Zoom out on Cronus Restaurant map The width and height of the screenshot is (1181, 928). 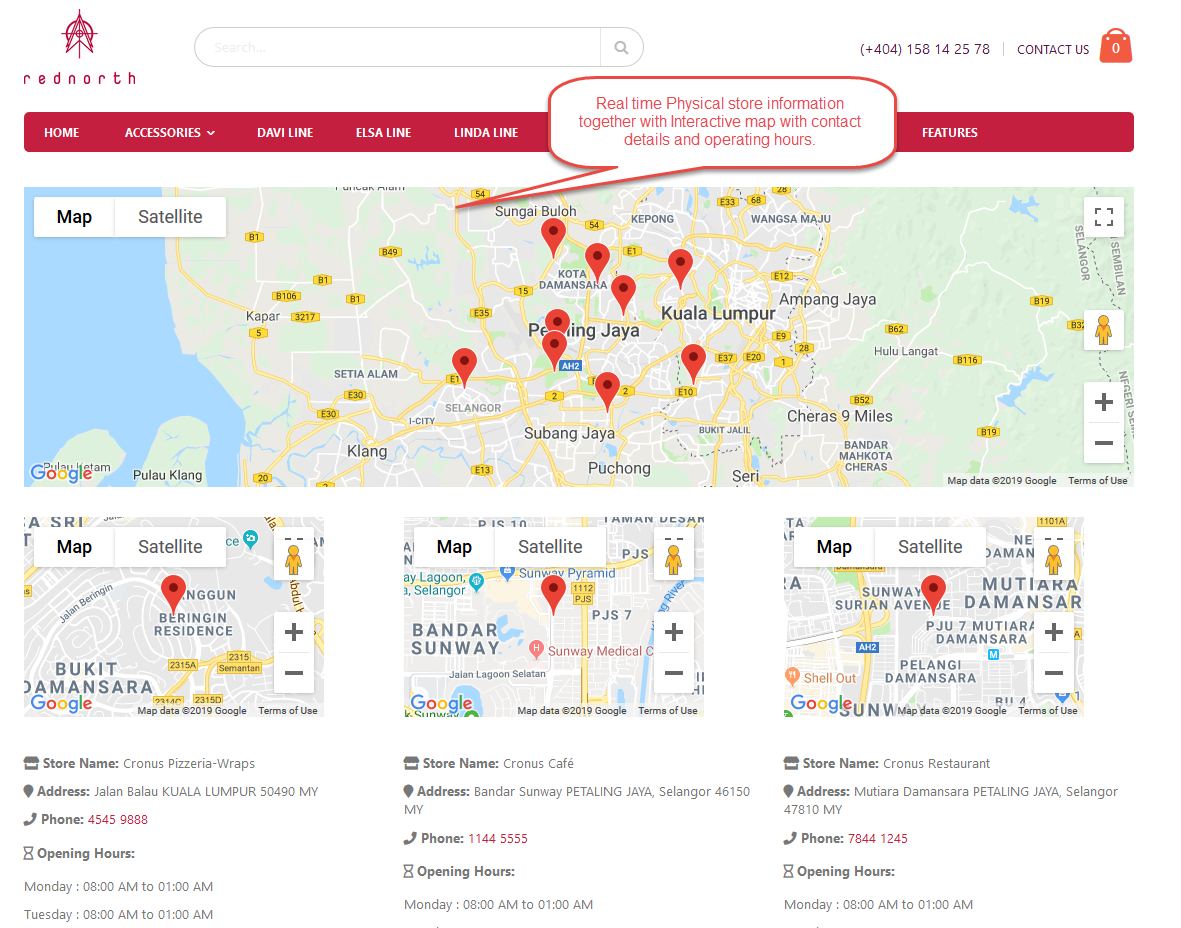(1054, 673)
